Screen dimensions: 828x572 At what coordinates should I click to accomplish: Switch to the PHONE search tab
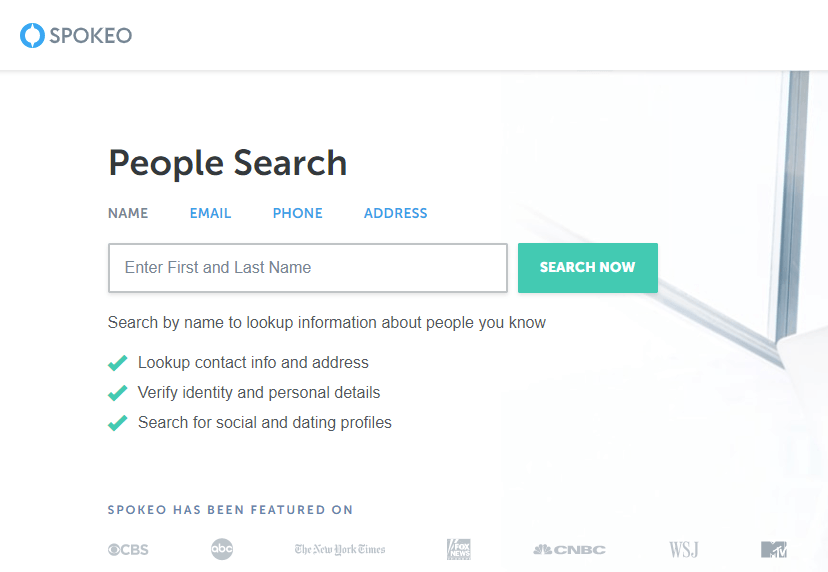[297, 213]
